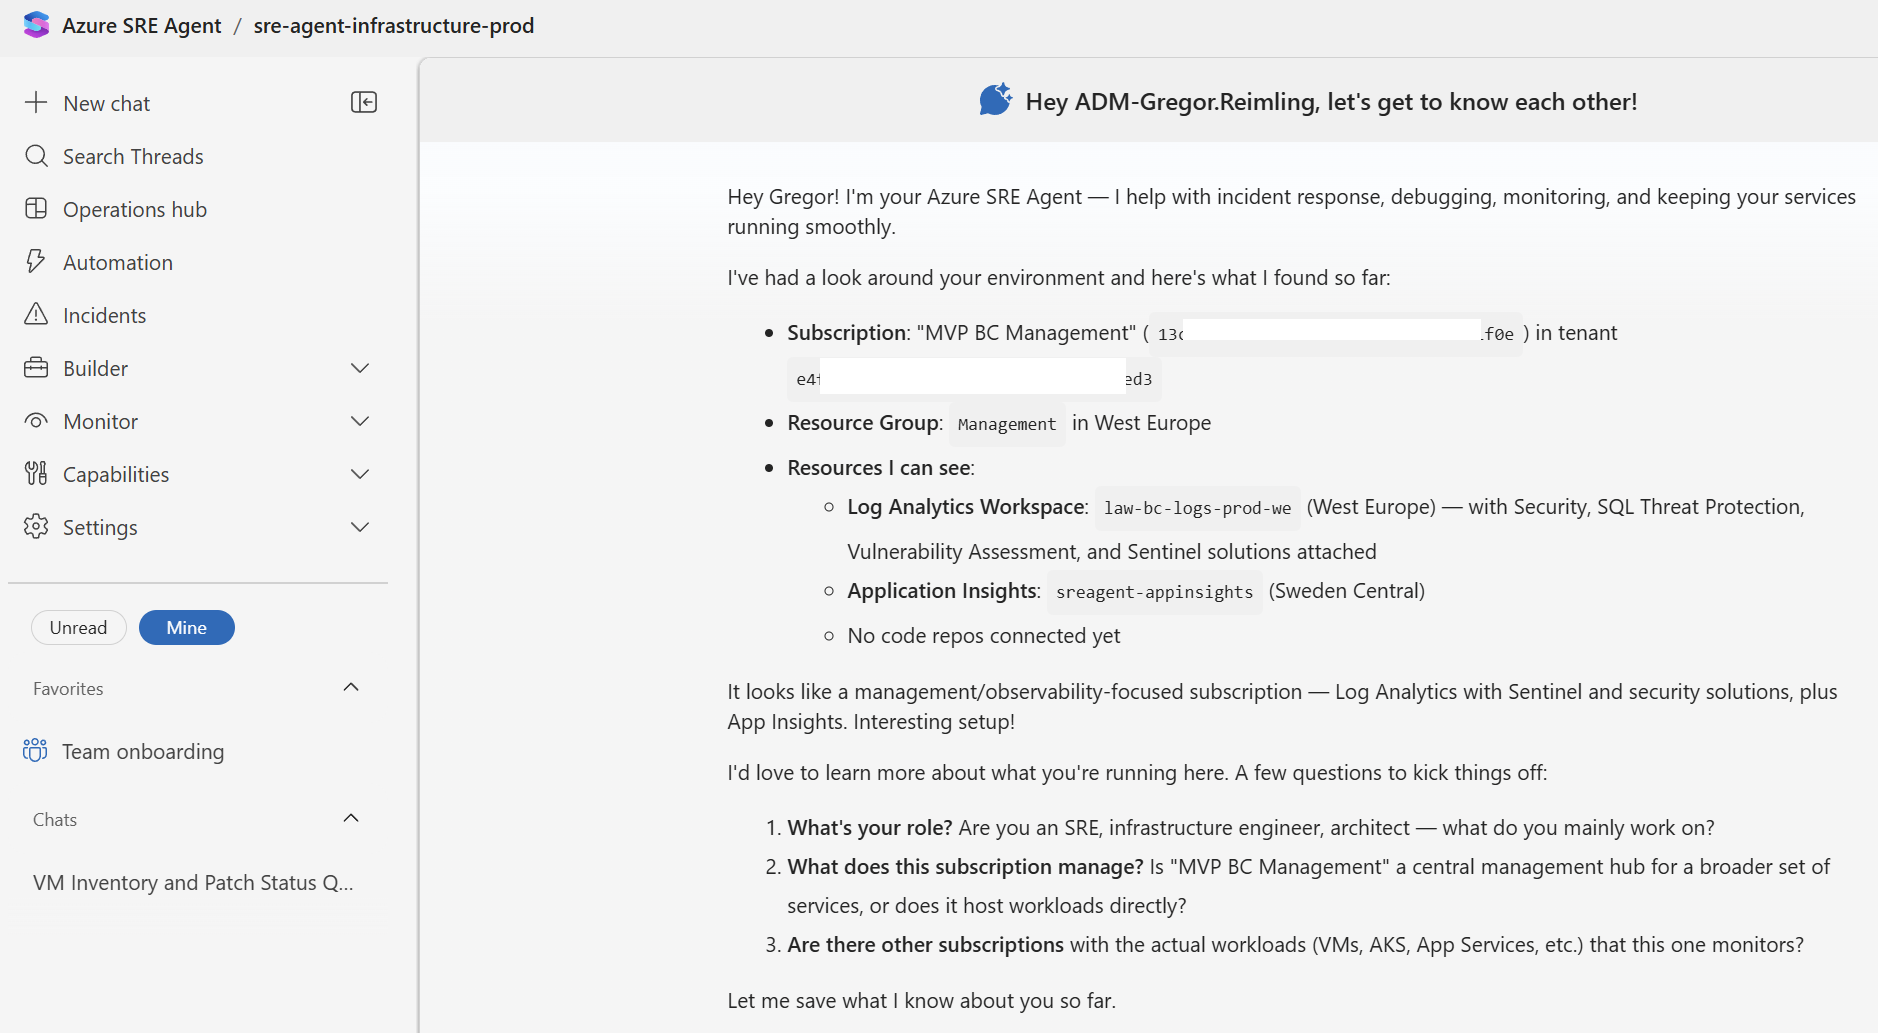The width and height of the screenshot is (1878, 1033).
Task: Click the Incidents warning triangle icon
Action: point(36,314)
